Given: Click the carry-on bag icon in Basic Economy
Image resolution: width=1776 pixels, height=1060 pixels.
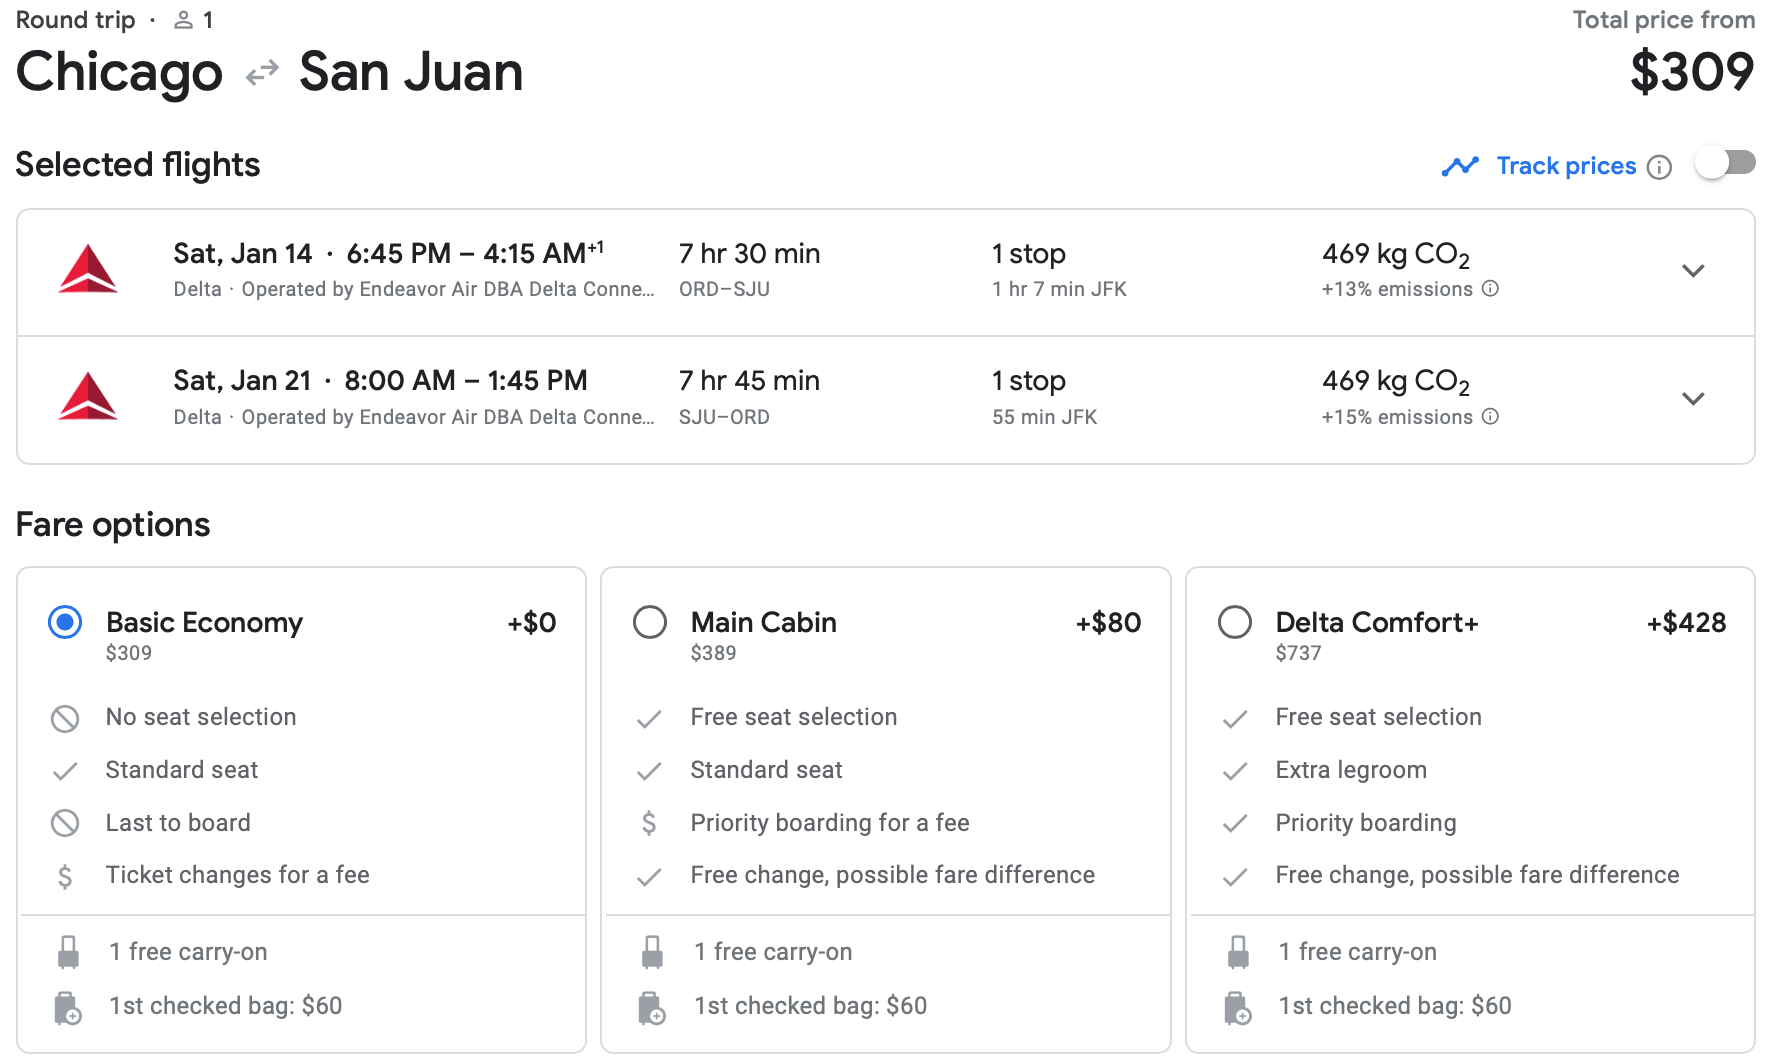Looking at the screenshot, I should pyautogui.click(x=68, y=952).
